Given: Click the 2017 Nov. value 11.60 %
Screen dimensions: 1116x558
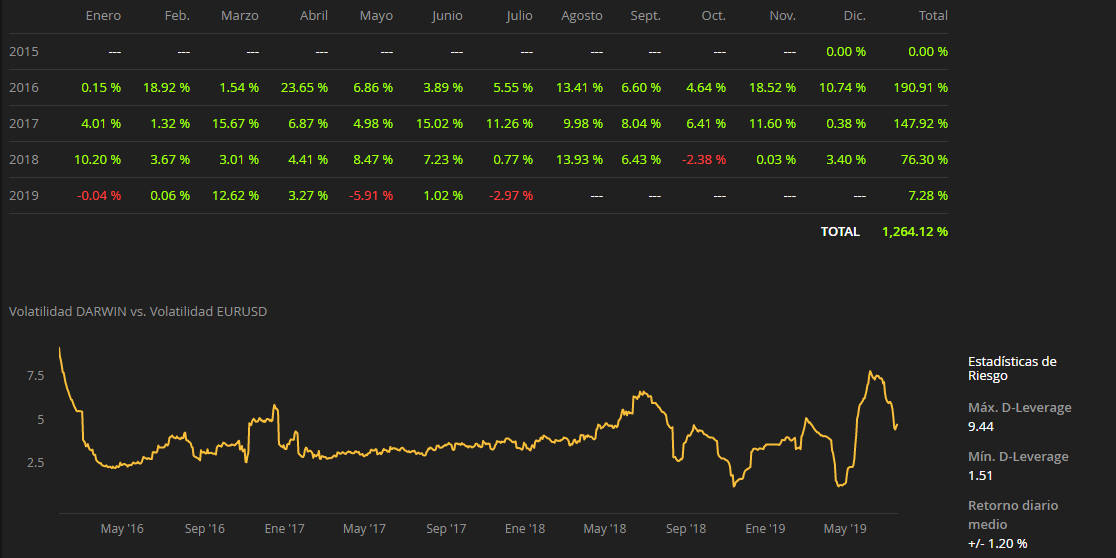Looking at the screenshot, I should click(772, 124).
